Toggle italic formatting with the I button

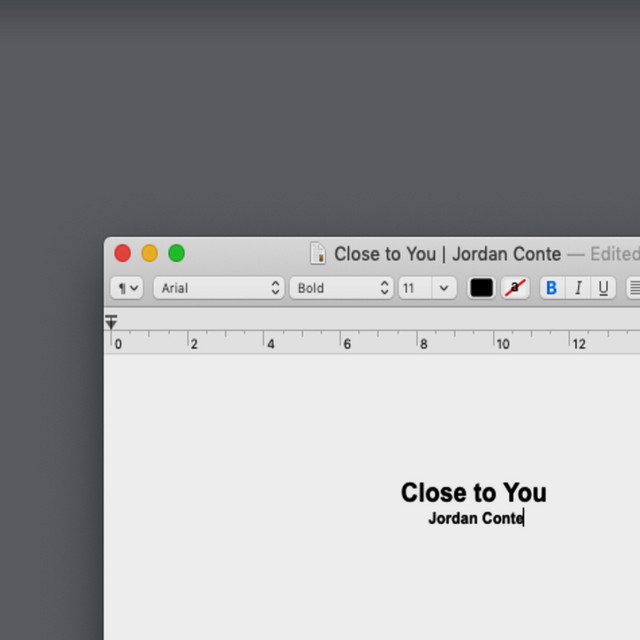[578, 288]
